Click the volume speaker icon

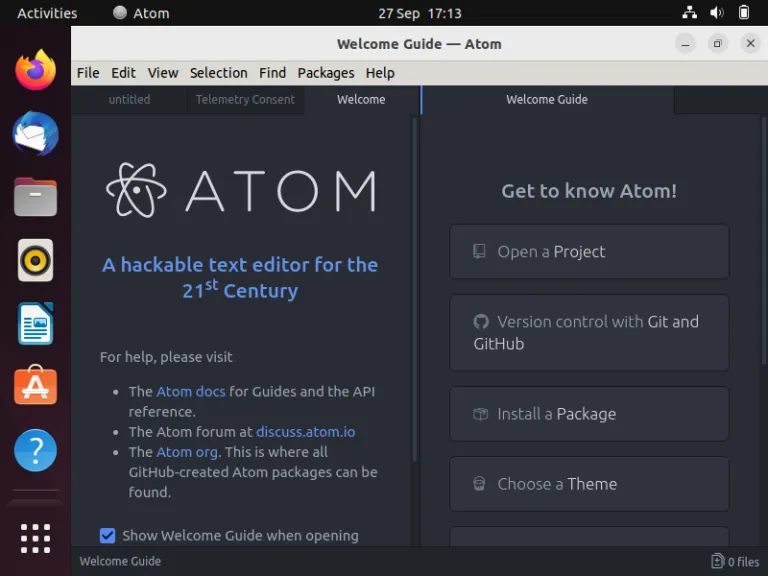tap(717, 13)
